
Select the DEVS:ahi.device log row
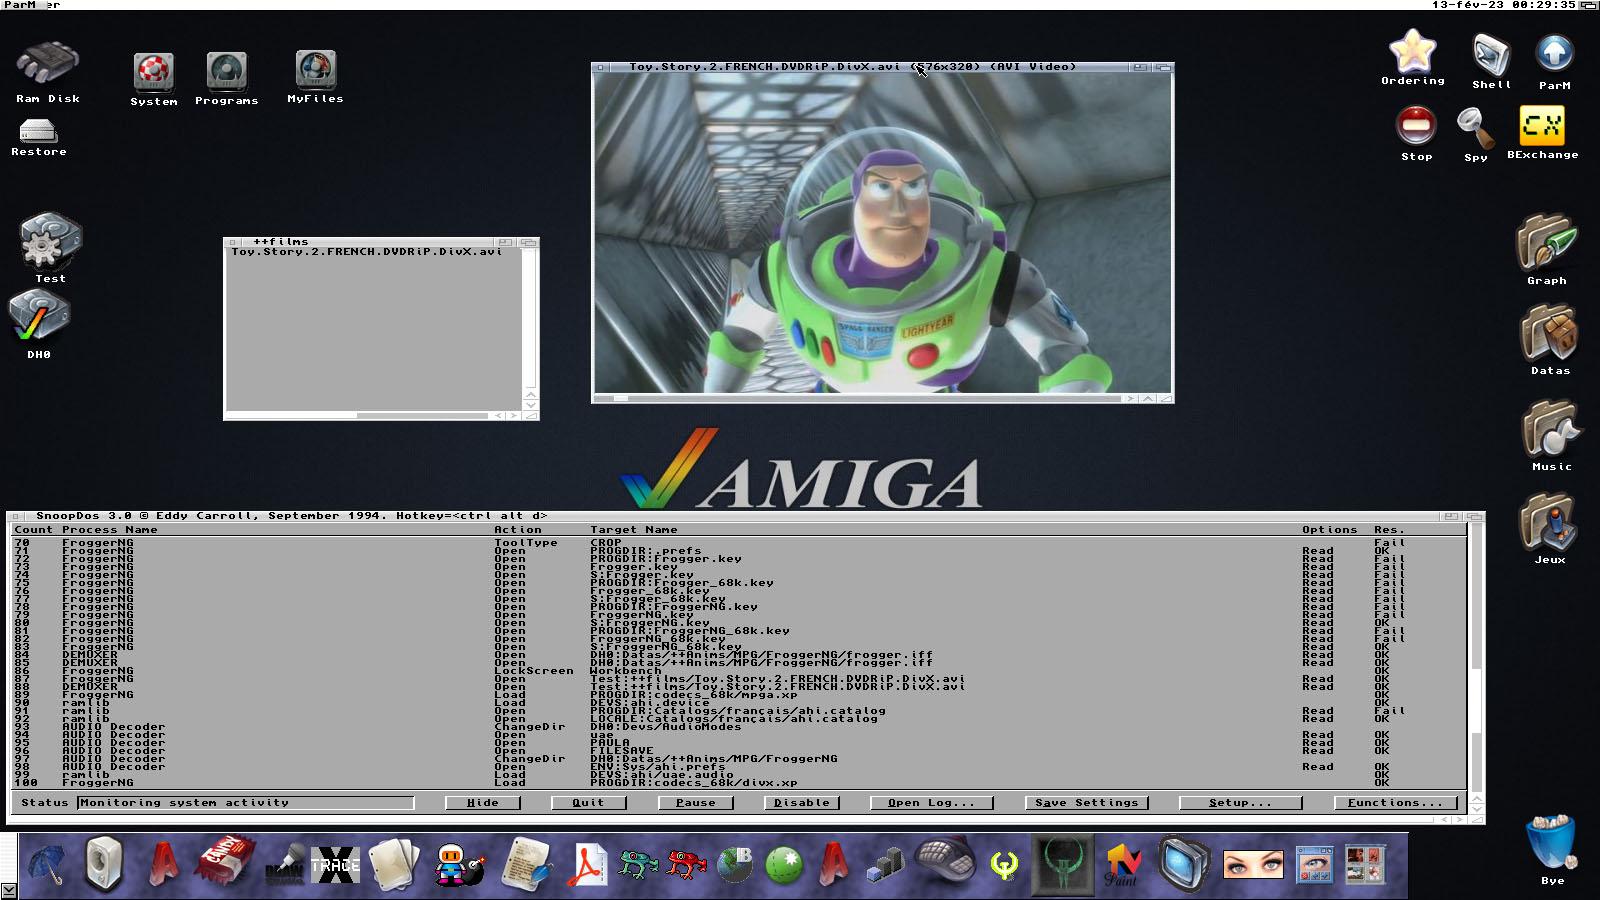(738, 703)
